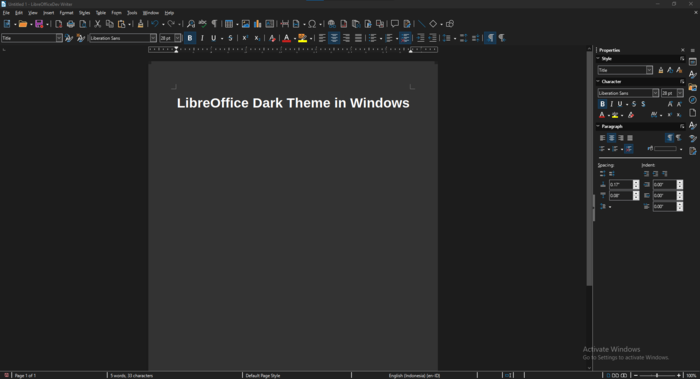This screenshot has height=379, width=700.
Task: Click the Default Page Style status bar field
Action: tap(263, 375)
